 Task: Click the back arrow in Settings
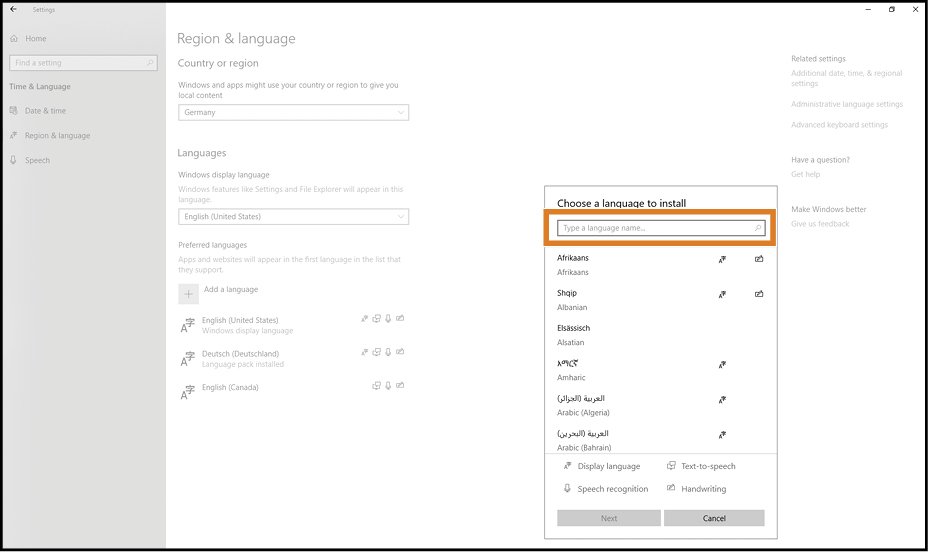14,9
